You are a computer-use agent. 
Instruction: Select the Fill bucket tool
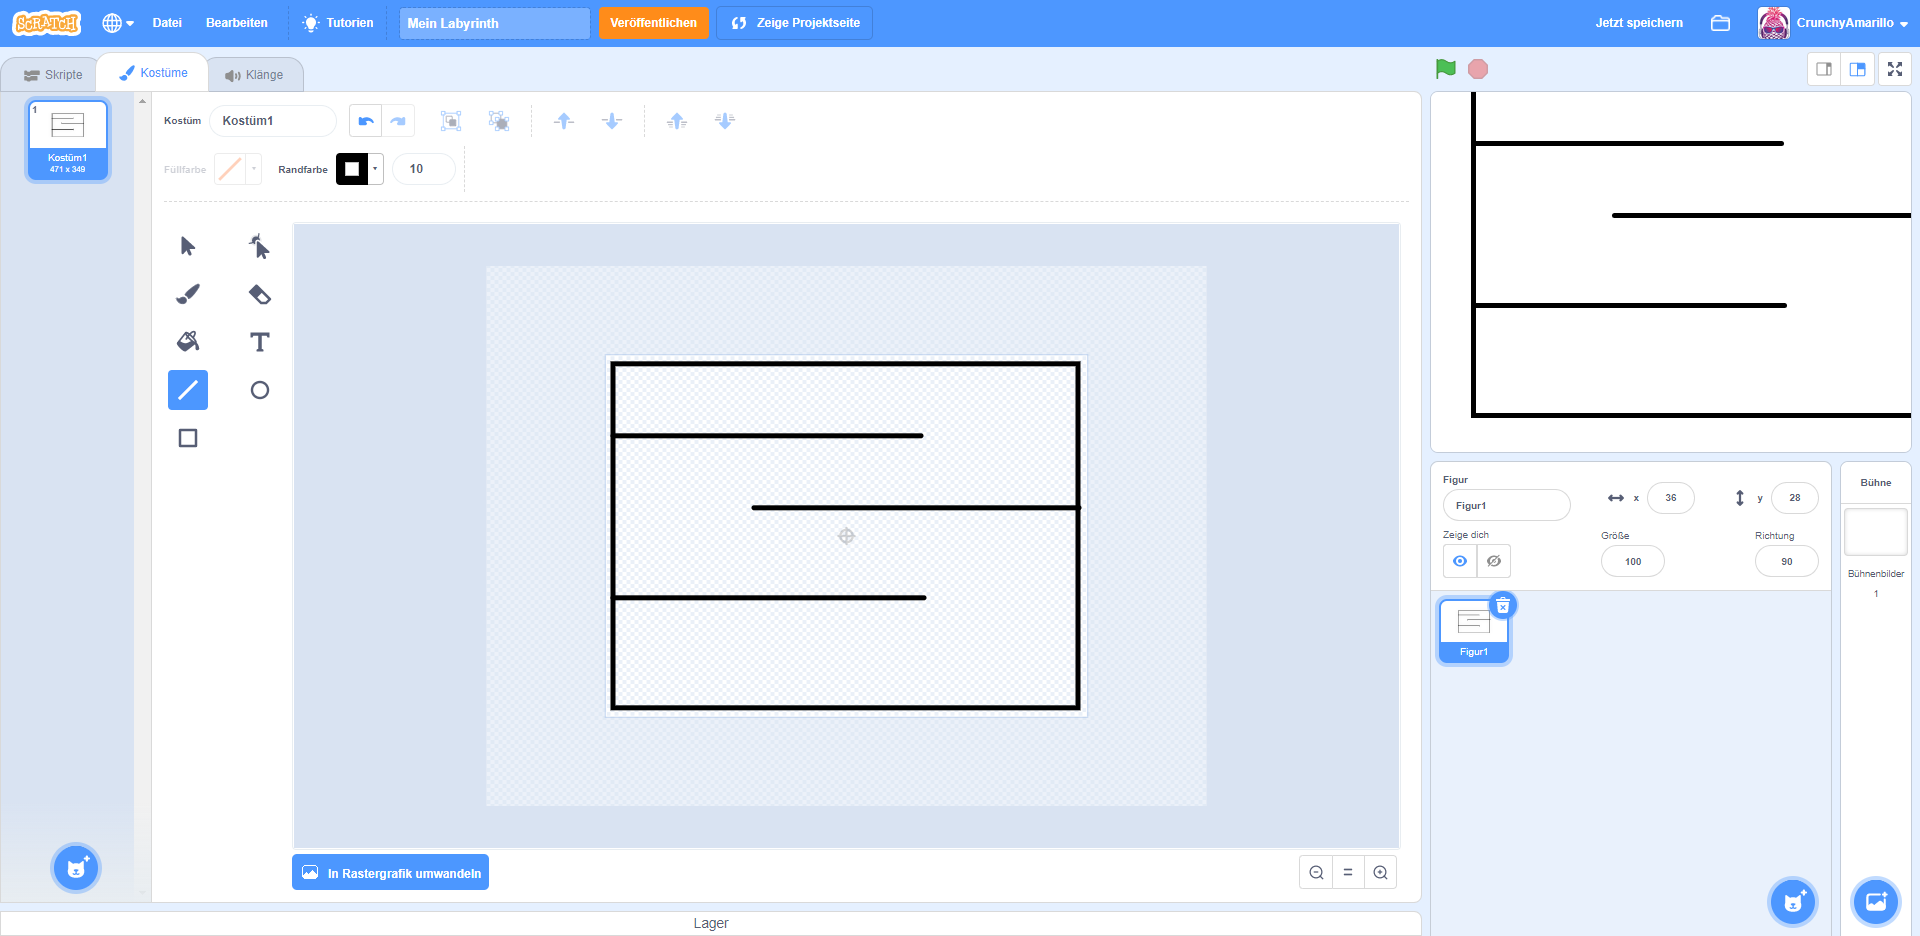click(187, 342)
